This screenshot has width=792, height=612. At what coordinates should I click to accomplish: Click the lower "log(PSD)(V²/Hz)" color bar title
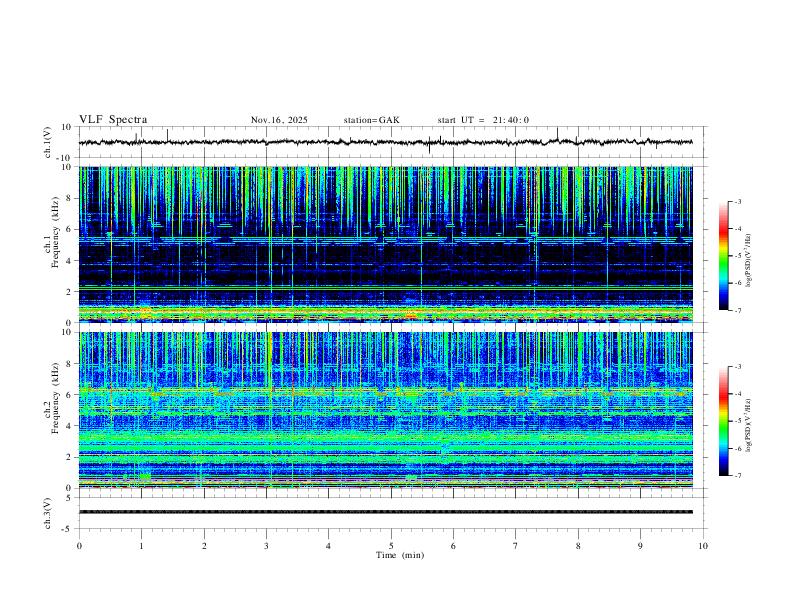point(749,425)
